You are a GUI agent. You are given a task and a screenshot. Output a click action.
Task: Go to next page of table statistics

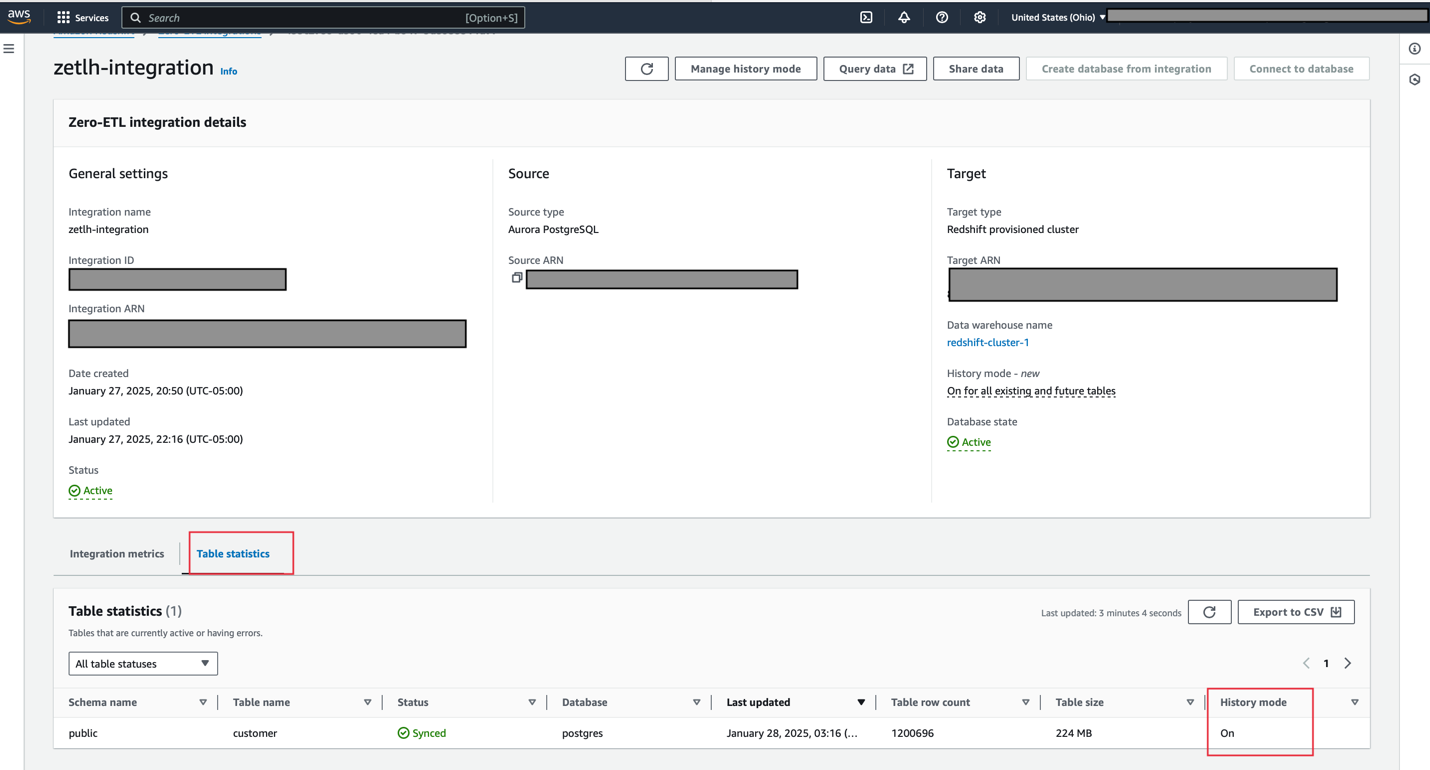tap(1348, 663)
